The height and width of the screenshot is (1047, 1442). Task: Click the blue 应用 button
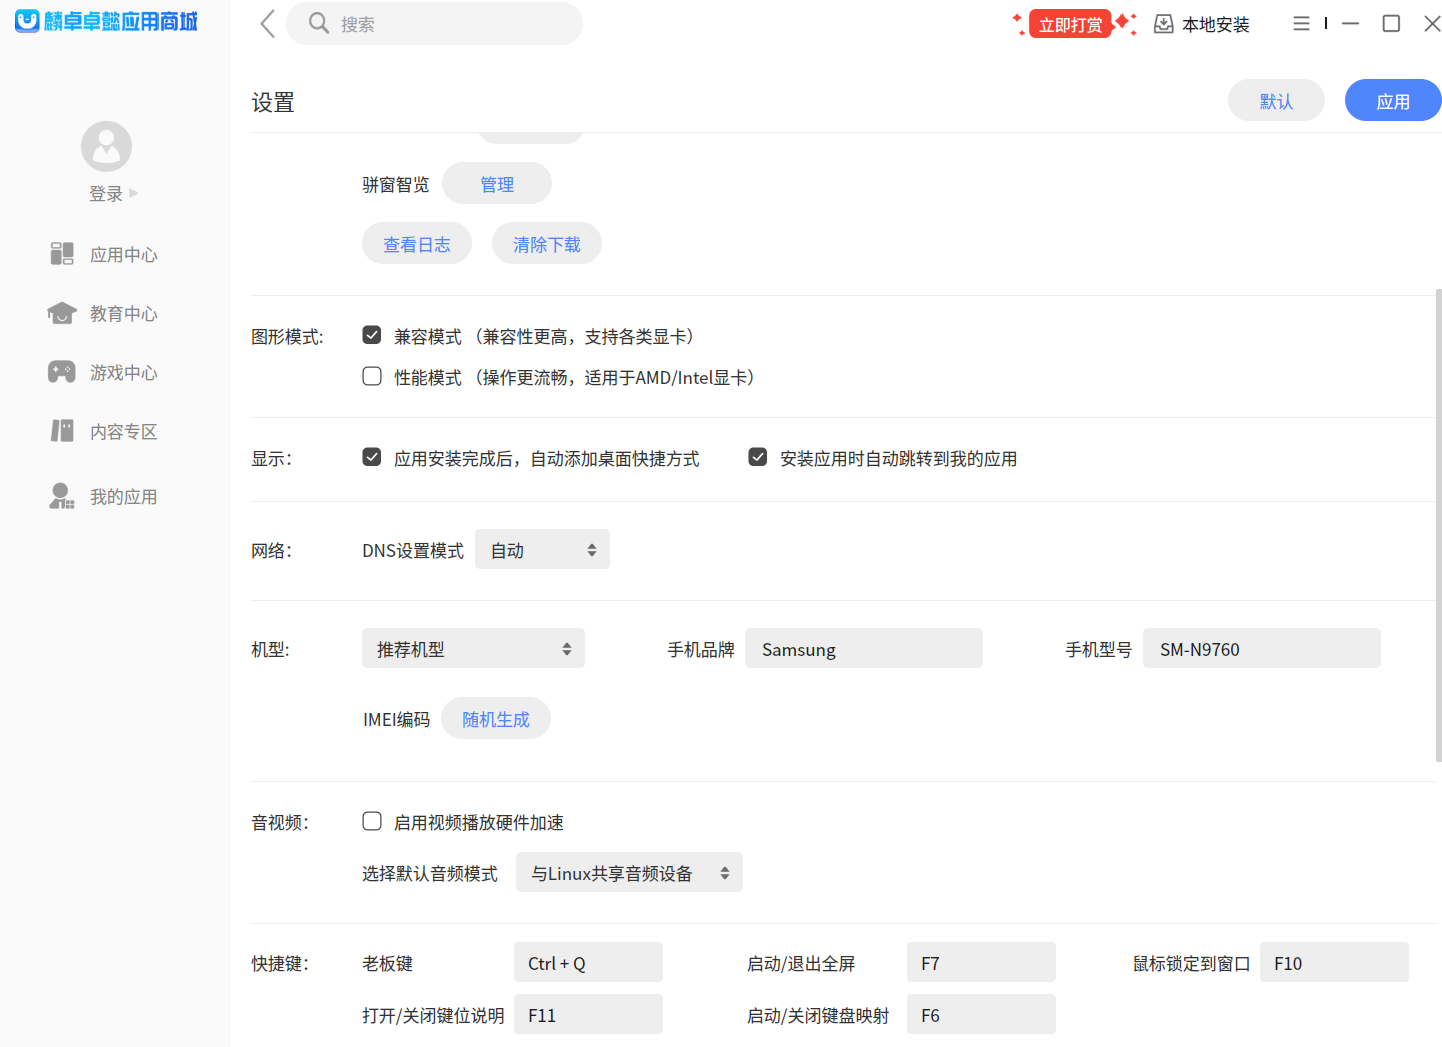(1393, 100)
